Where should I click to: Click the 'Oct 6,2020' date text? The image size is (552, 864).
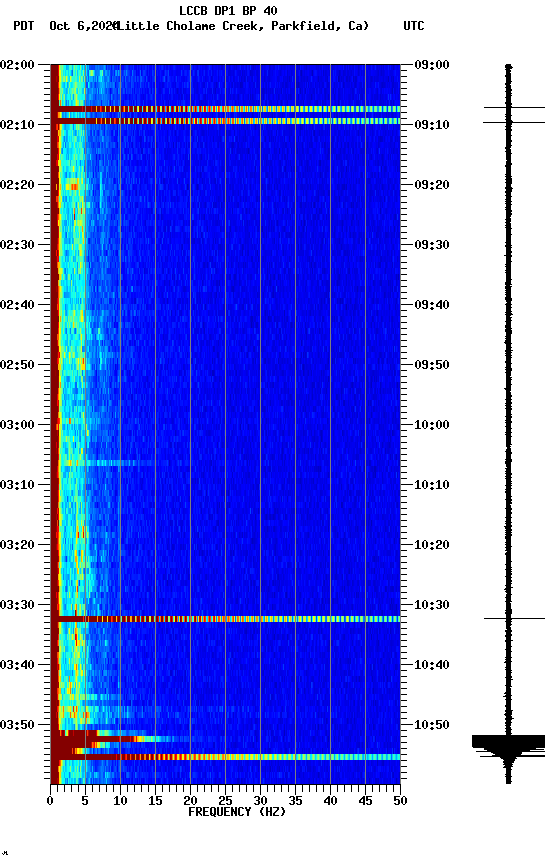[84, 26]
